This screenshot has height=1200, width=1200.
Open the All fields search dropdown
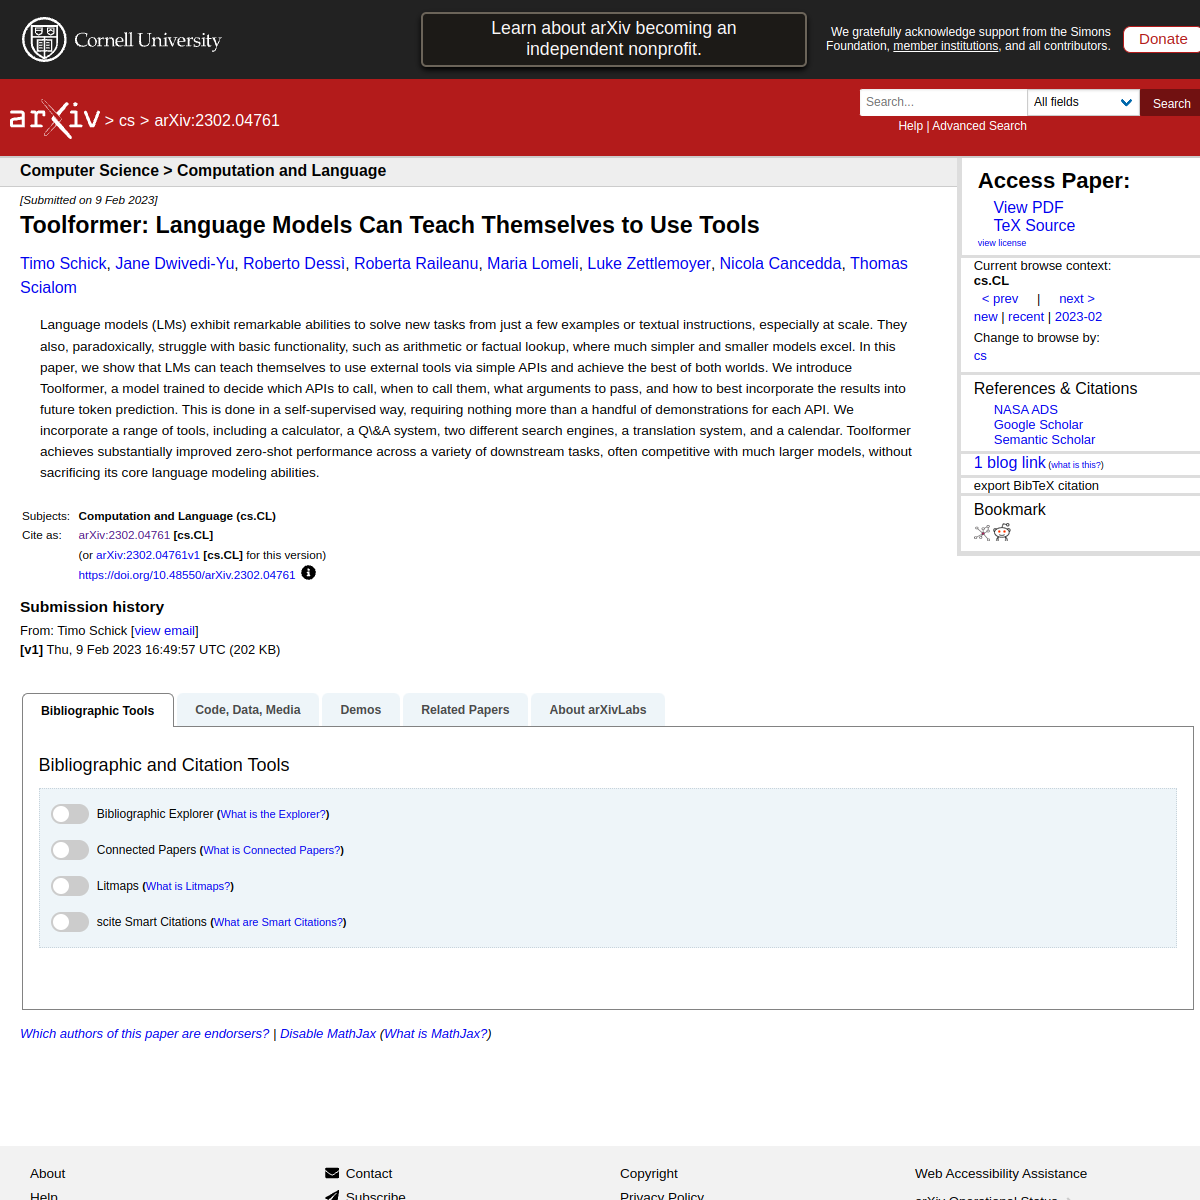[x=1083, y=102]
